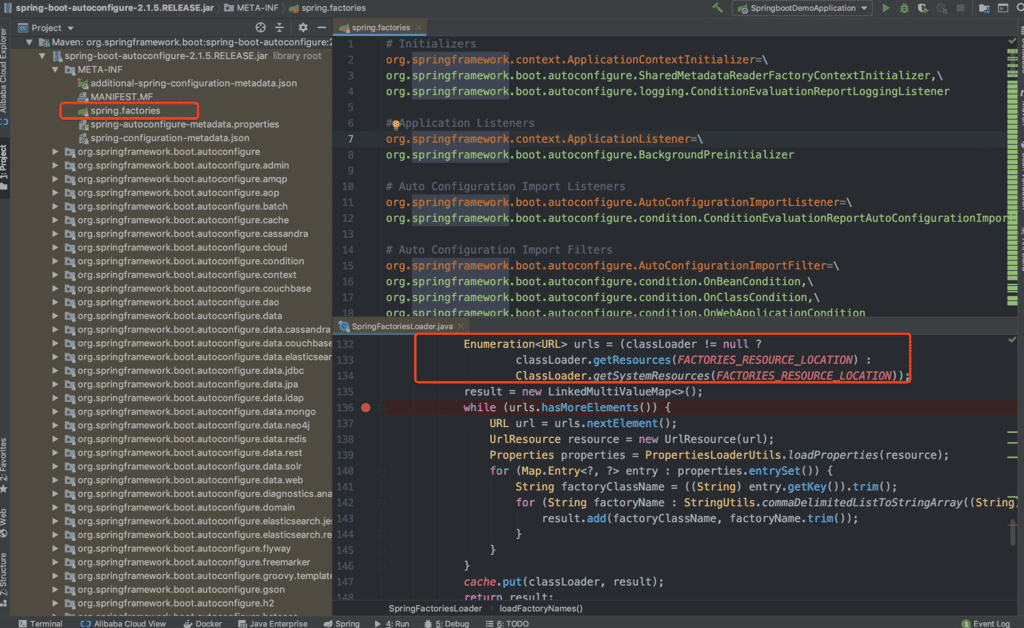Open the Z: Structure side tab
This screenshot has height=628, width=1024.
pos(4,580)
